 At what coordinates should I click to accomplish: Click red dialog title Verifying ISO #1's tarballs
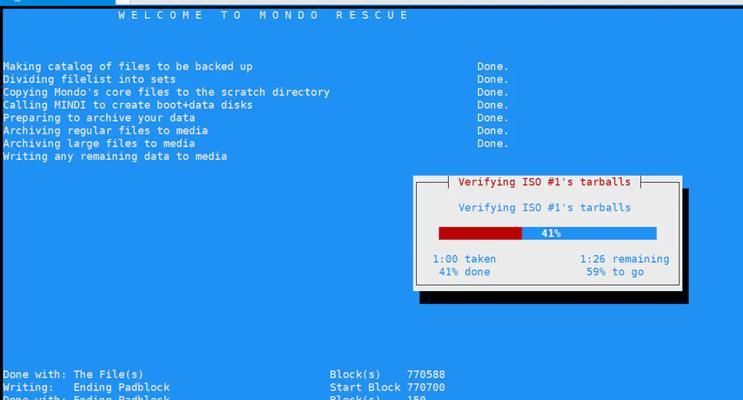(544, 182)
